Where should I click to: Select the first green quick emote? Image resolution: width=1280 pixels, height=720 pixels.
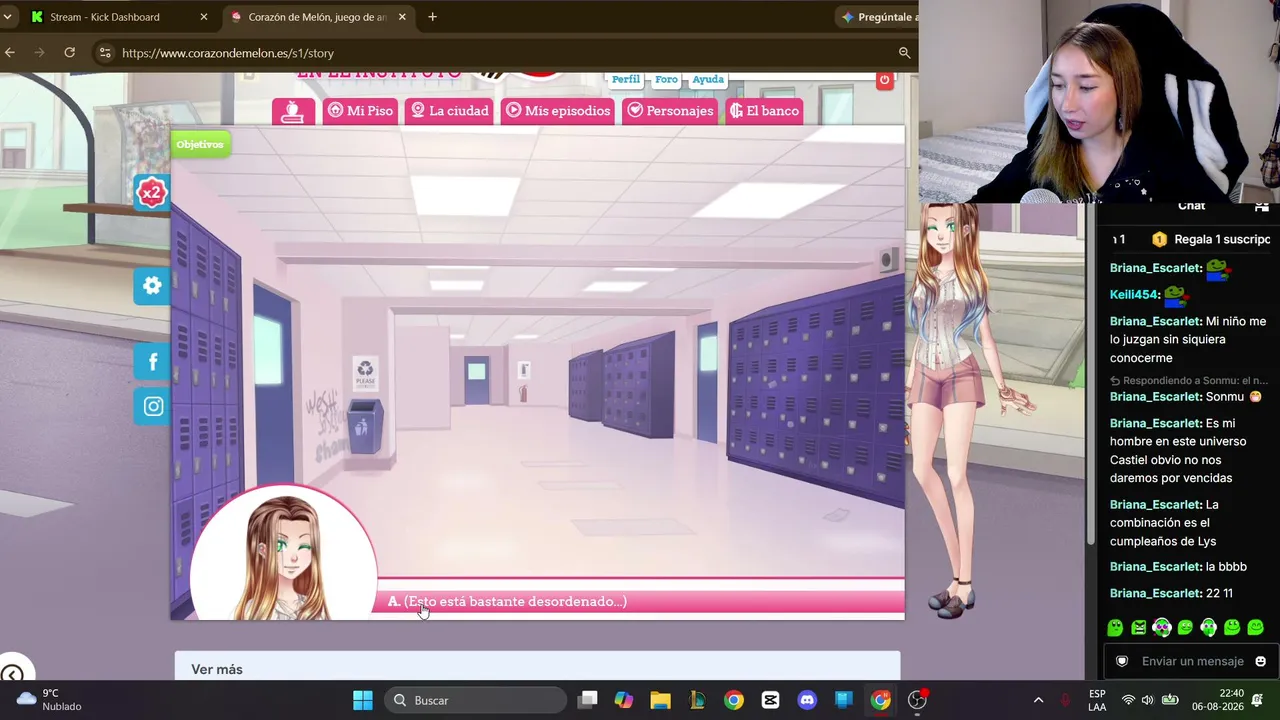[x=1115, y=628]
